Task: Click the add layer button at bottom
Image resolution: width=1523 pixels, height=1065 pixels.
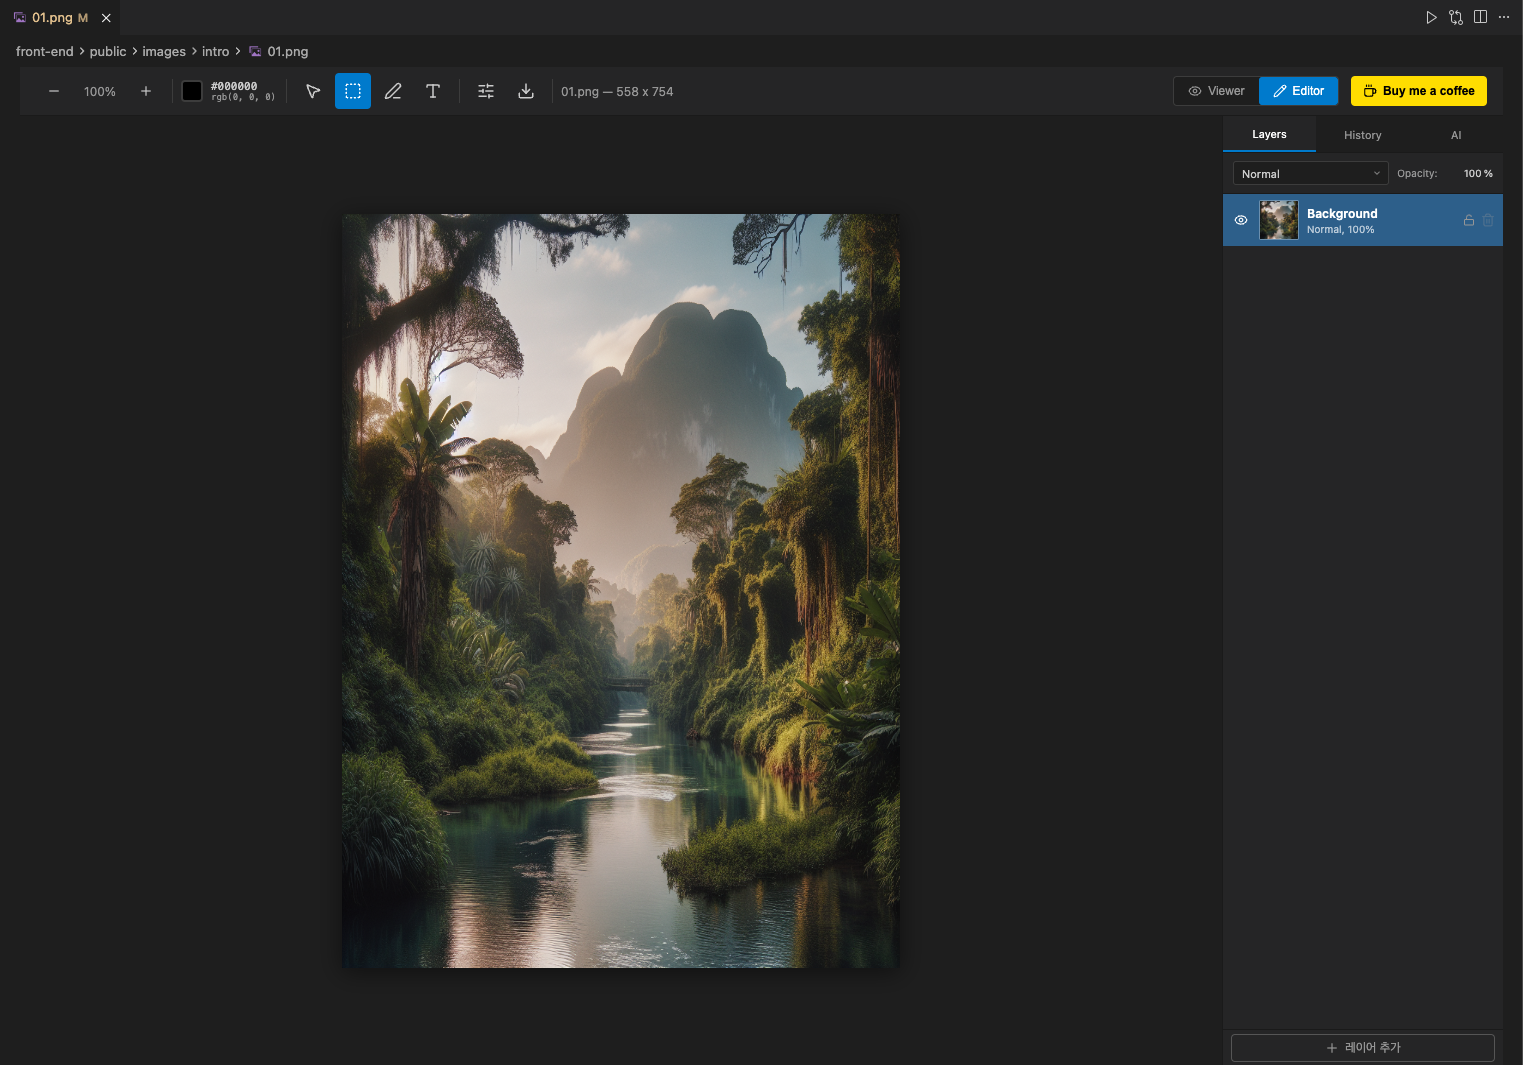Action: (x=1362, y=1047)
